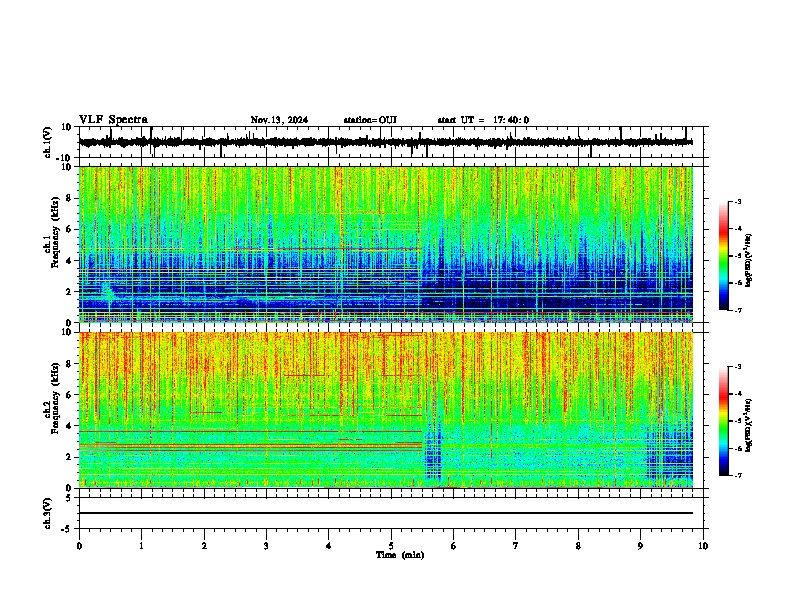
Task: Click the "2" kHz tick on the ch.2 frequency axis
Action: pos(70,457)
